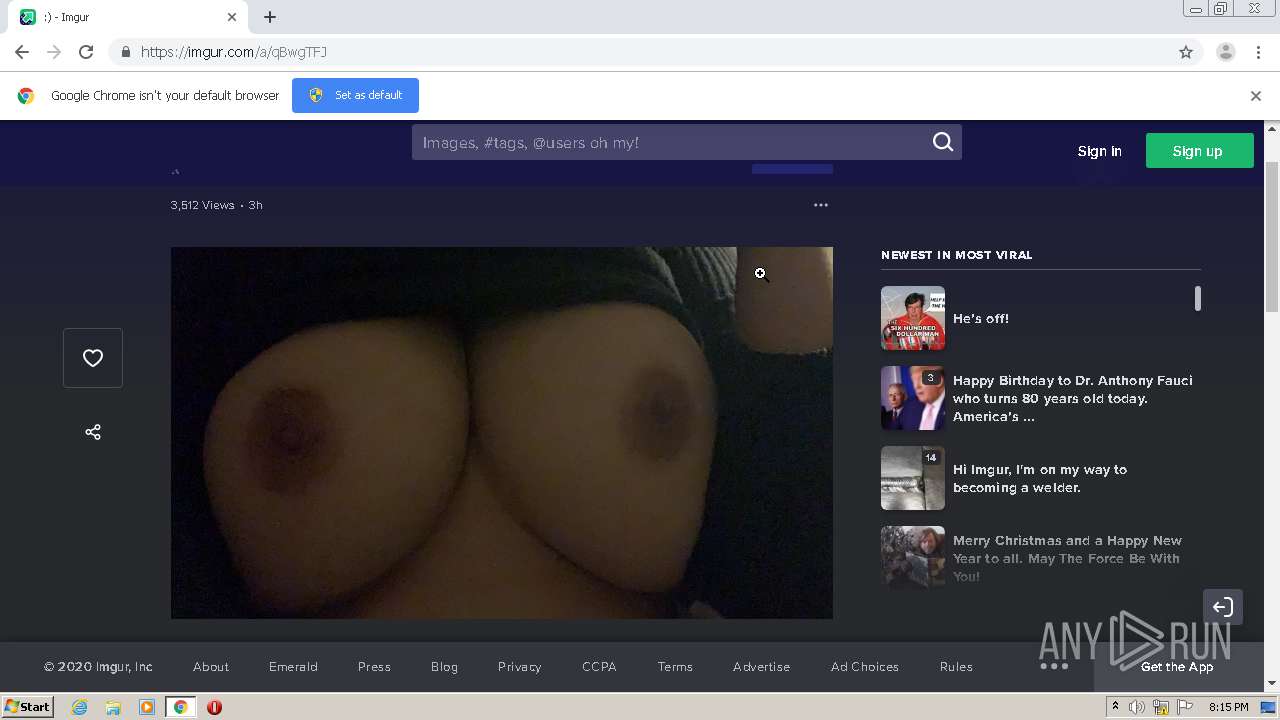
Task: Go back with browser back arrow
Action: (22, 52)
